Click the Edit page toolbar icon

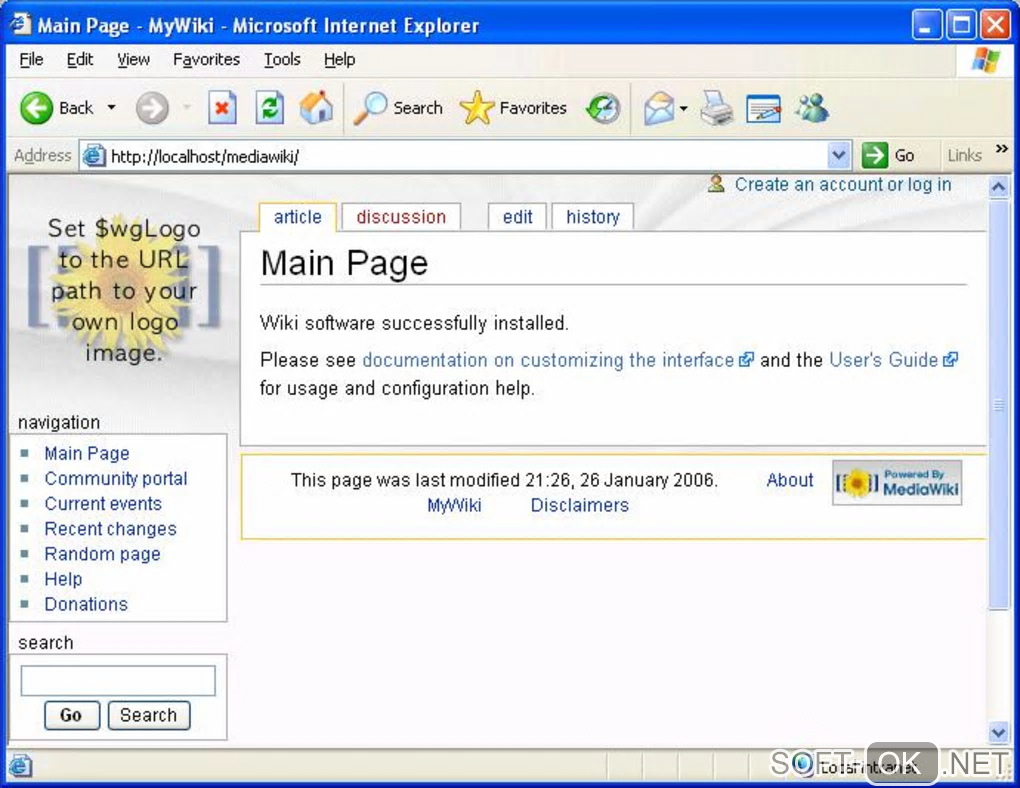coord(764,109)
